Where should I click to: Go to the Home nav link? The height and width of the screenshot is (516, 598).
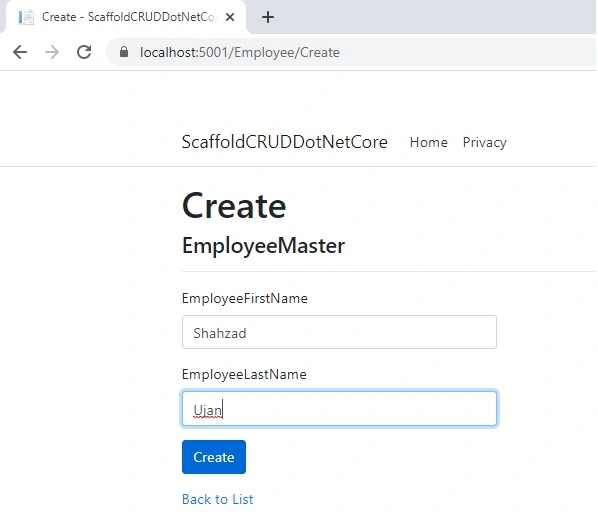429,142
